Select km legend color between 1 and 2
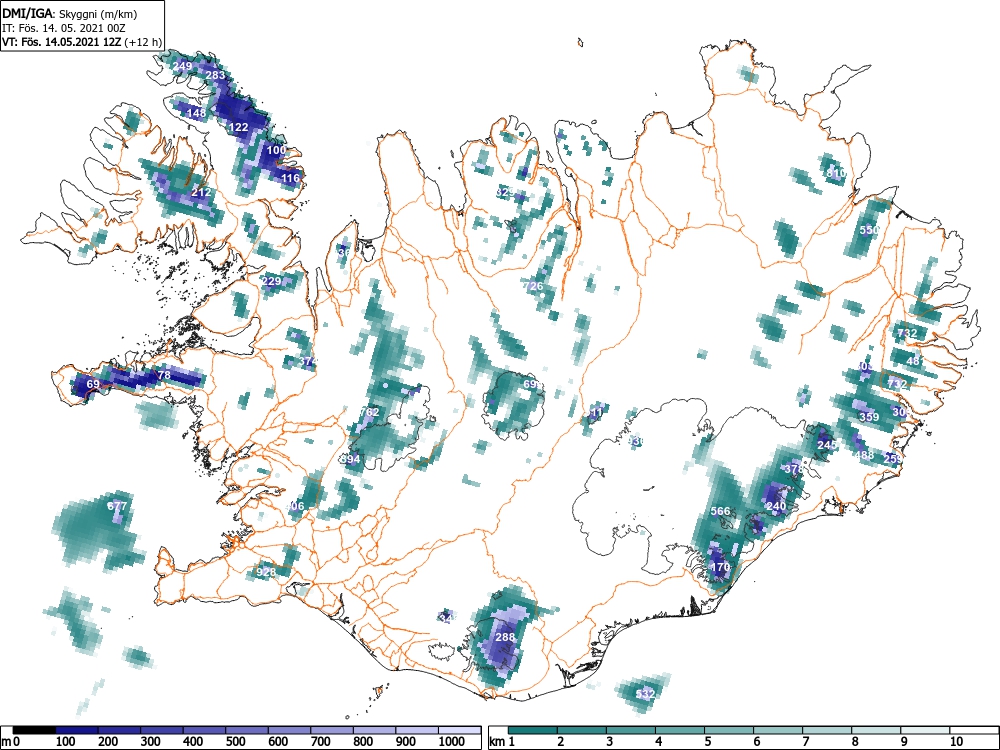Image resolution: width=1000 pixels, height=750 pixels. click(533, 730)
